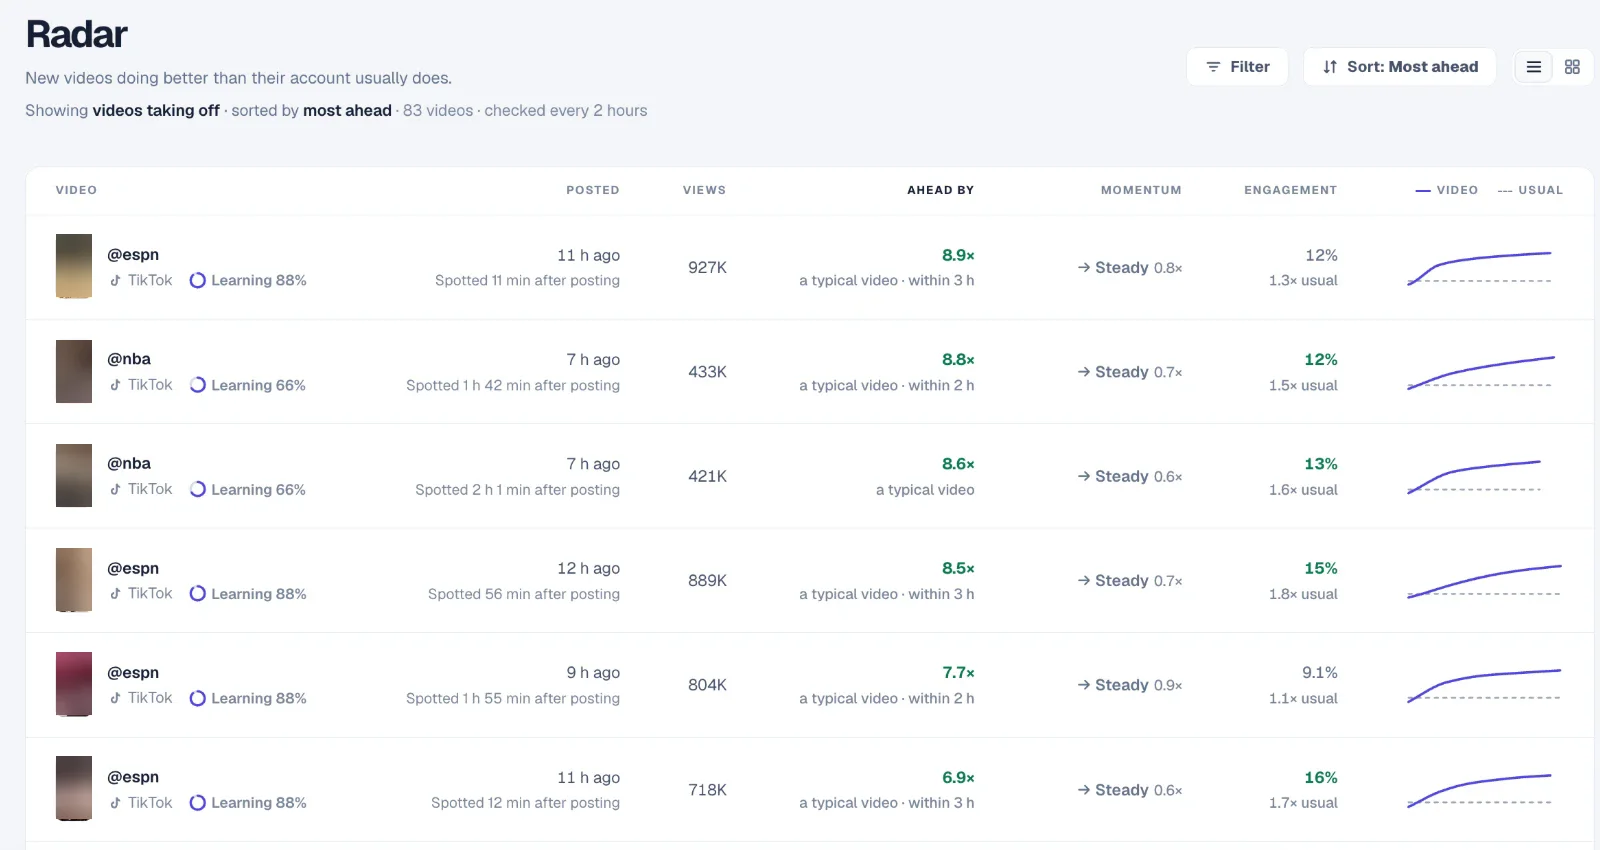Image resolution: width=1600 pixels, height=850 pixels.
Task: Click the AHEAD BY column header
Action: (x=940, y=190)
